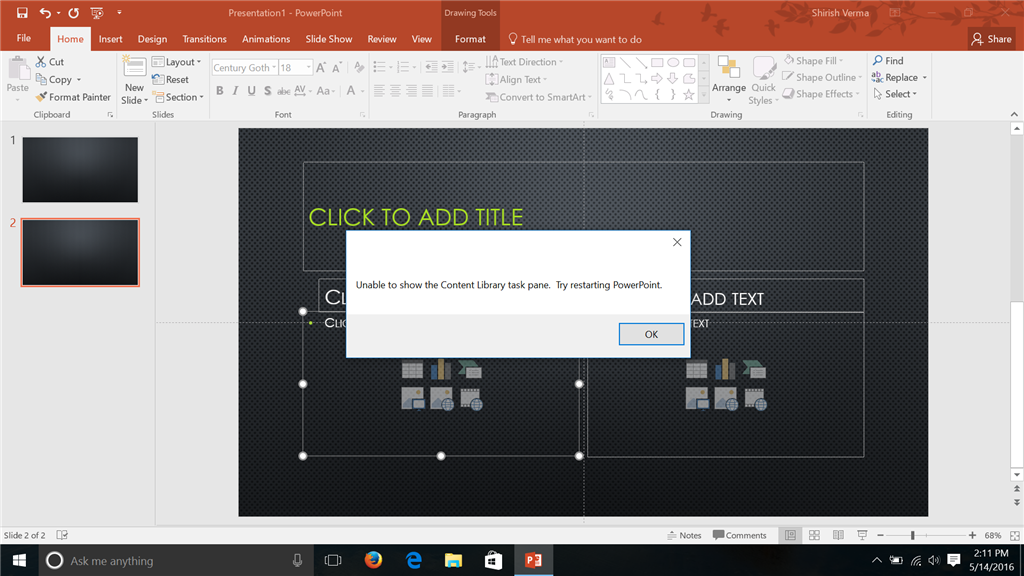Toggle Bold formatting
1024x576 pixels.
(x=219, y=91)
